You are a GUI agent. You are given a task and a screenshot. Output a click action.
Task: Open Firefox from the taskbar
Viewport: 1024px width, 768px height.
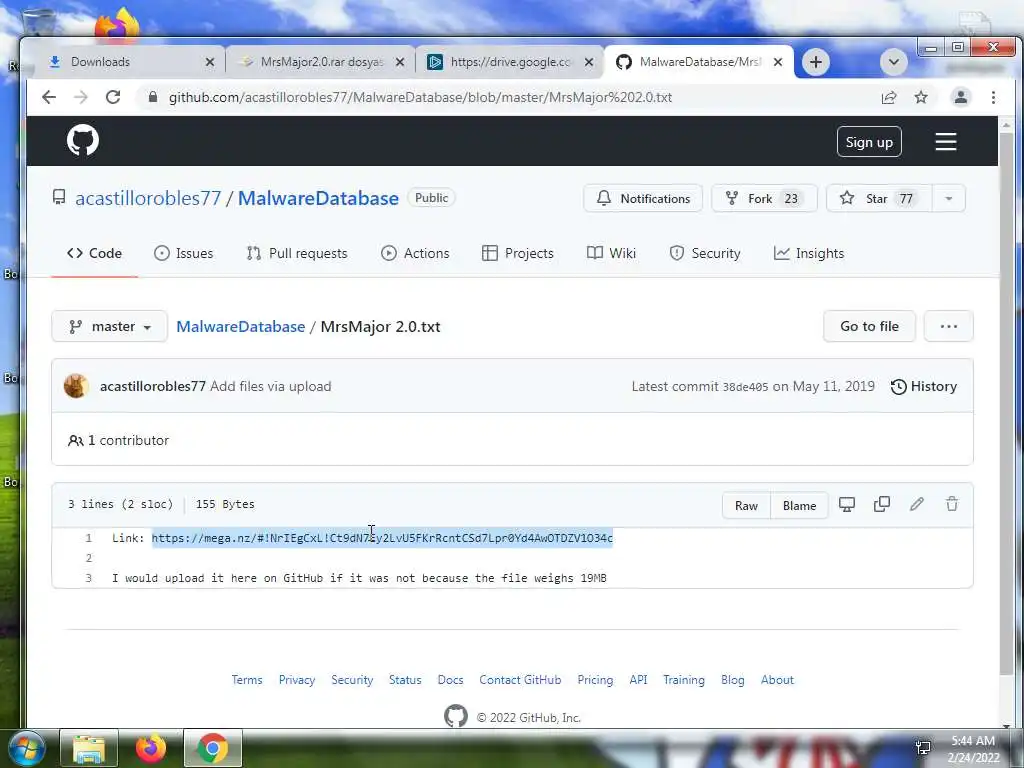click(151, 748)
